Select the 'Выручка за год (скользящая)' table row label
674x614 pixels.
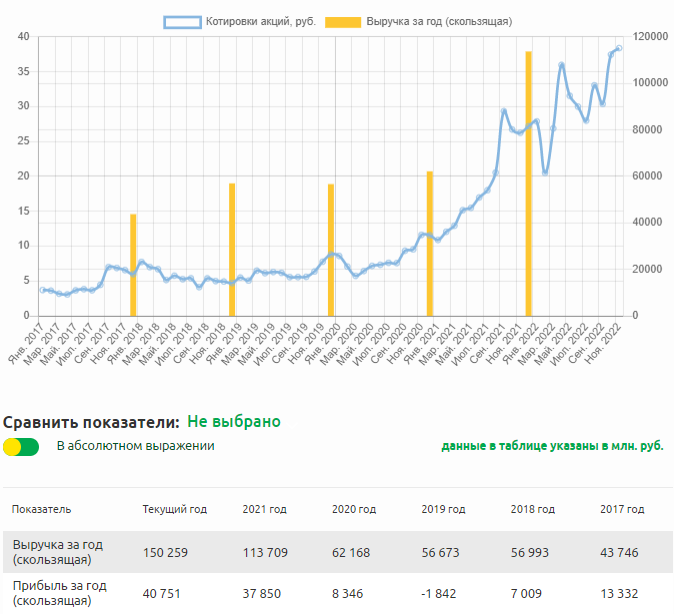(x=58, y=552)
